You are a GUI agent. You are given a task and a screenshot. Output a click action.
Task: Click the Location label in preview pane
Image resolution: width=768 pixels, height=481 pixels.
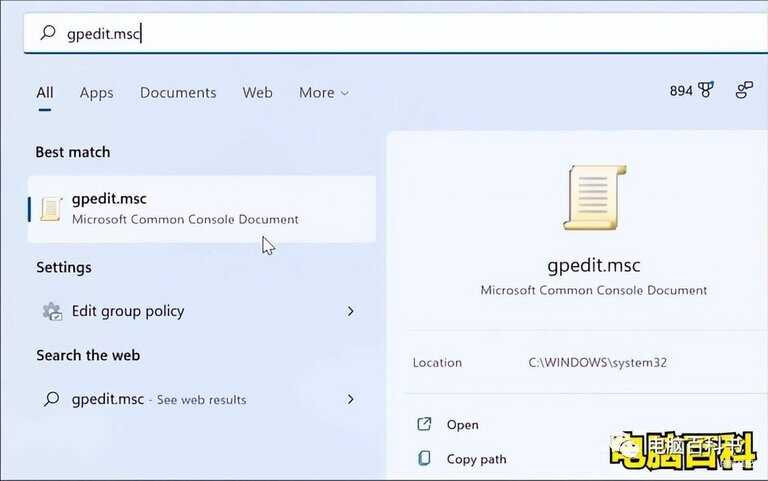[437, 362]
